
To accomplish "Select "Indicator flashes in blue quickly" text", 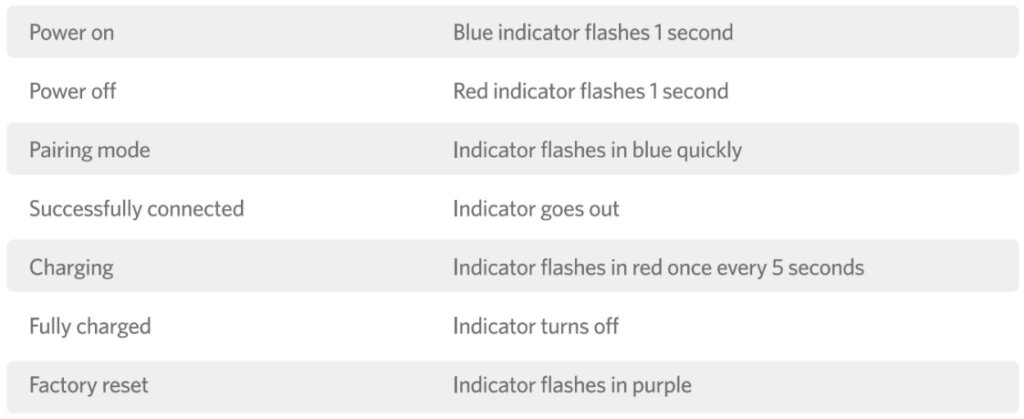I will click(597, 150).
